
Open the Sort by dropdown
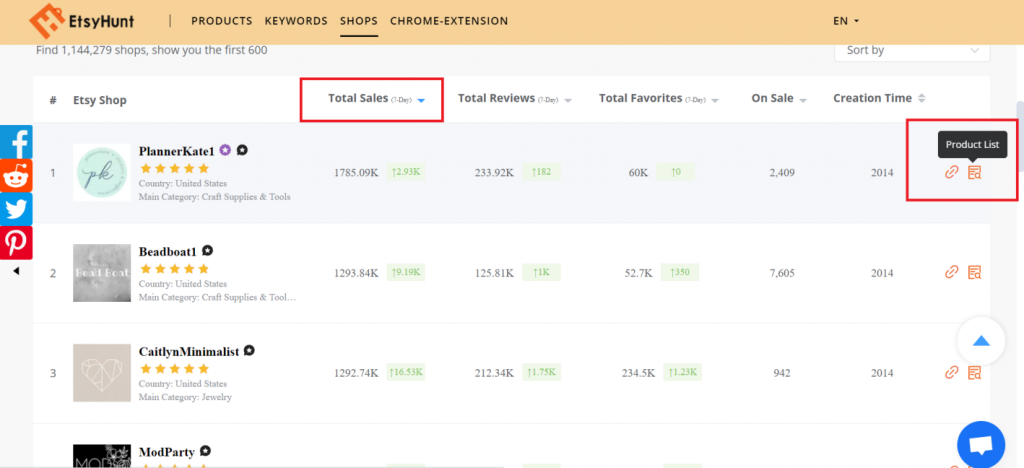pos(911,50)
